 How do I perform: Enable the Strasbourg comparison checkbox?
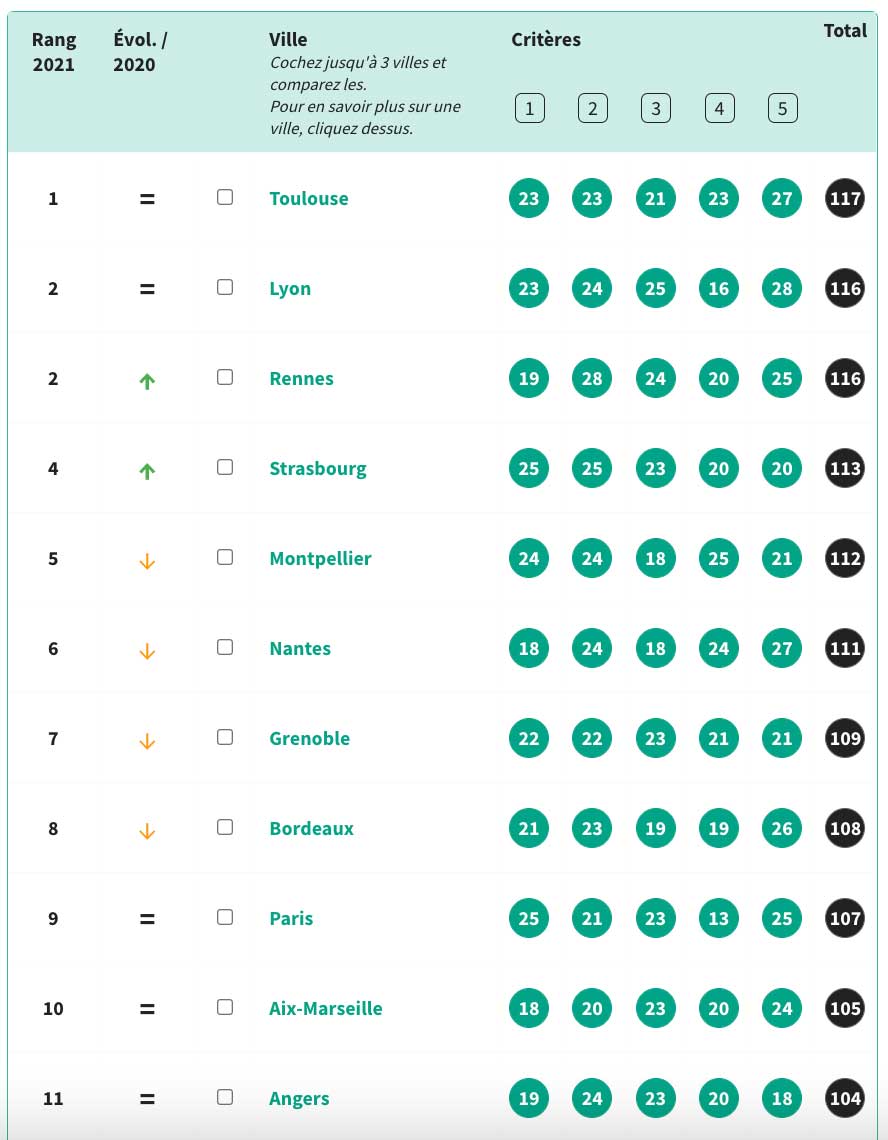coord(225,467)
